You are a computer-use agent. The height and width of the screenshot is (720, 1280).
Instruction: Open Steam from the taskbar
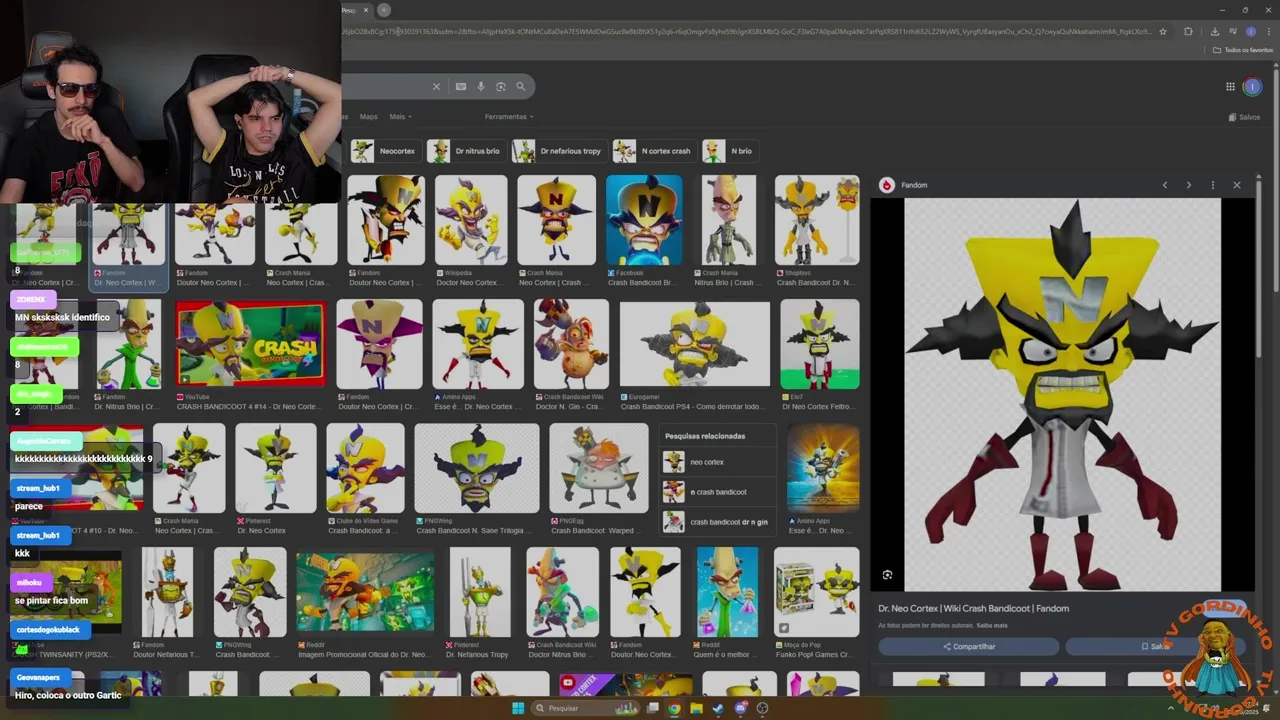tap(718, 708)
